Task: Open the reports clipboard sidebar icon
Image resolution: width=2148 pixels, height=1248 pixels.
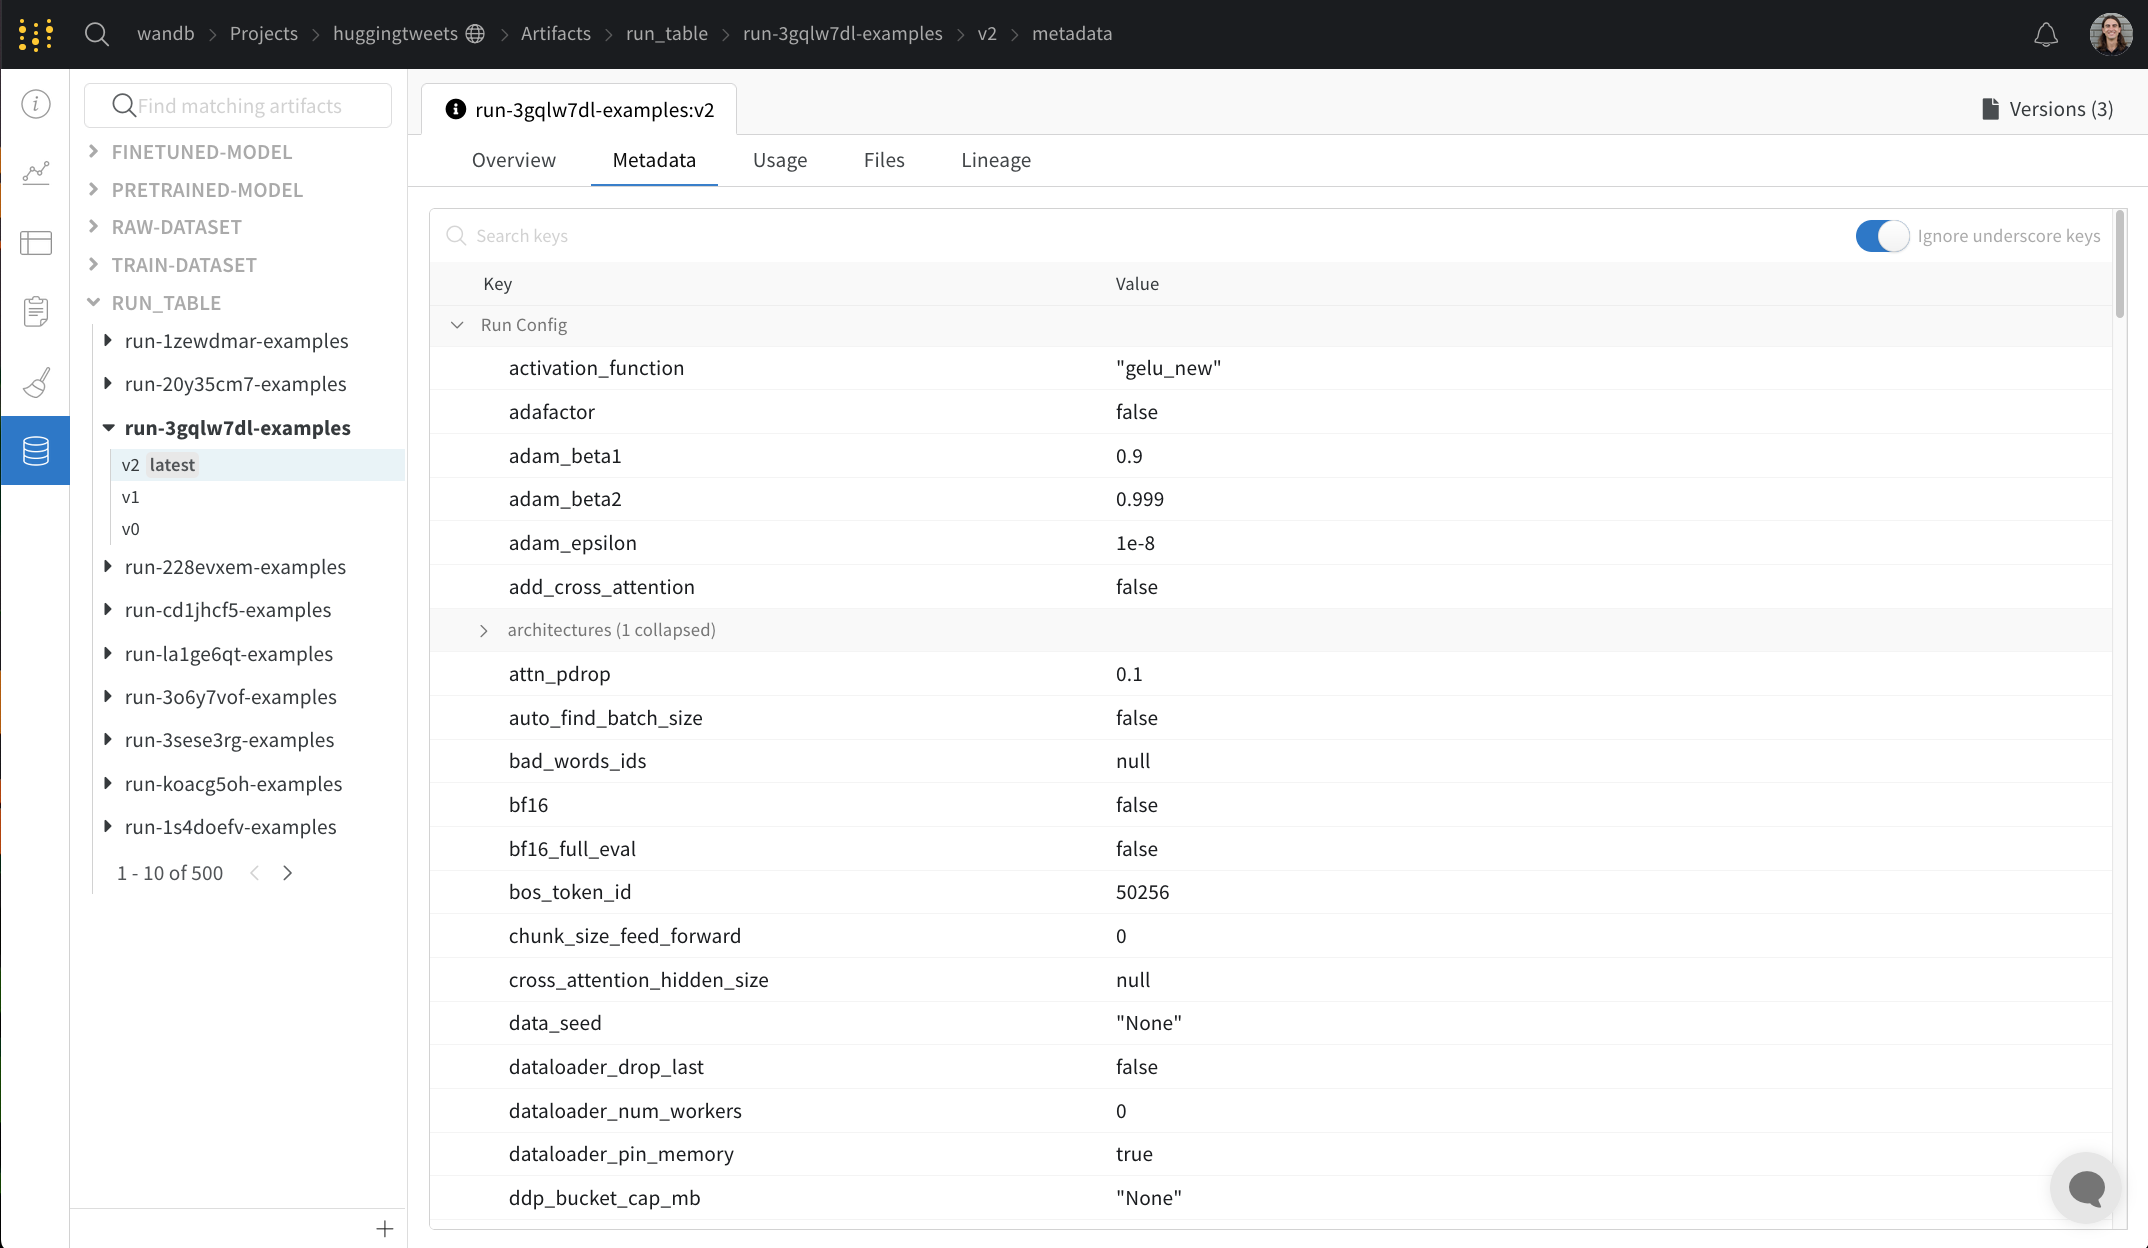Action: [x=36, y=312]
